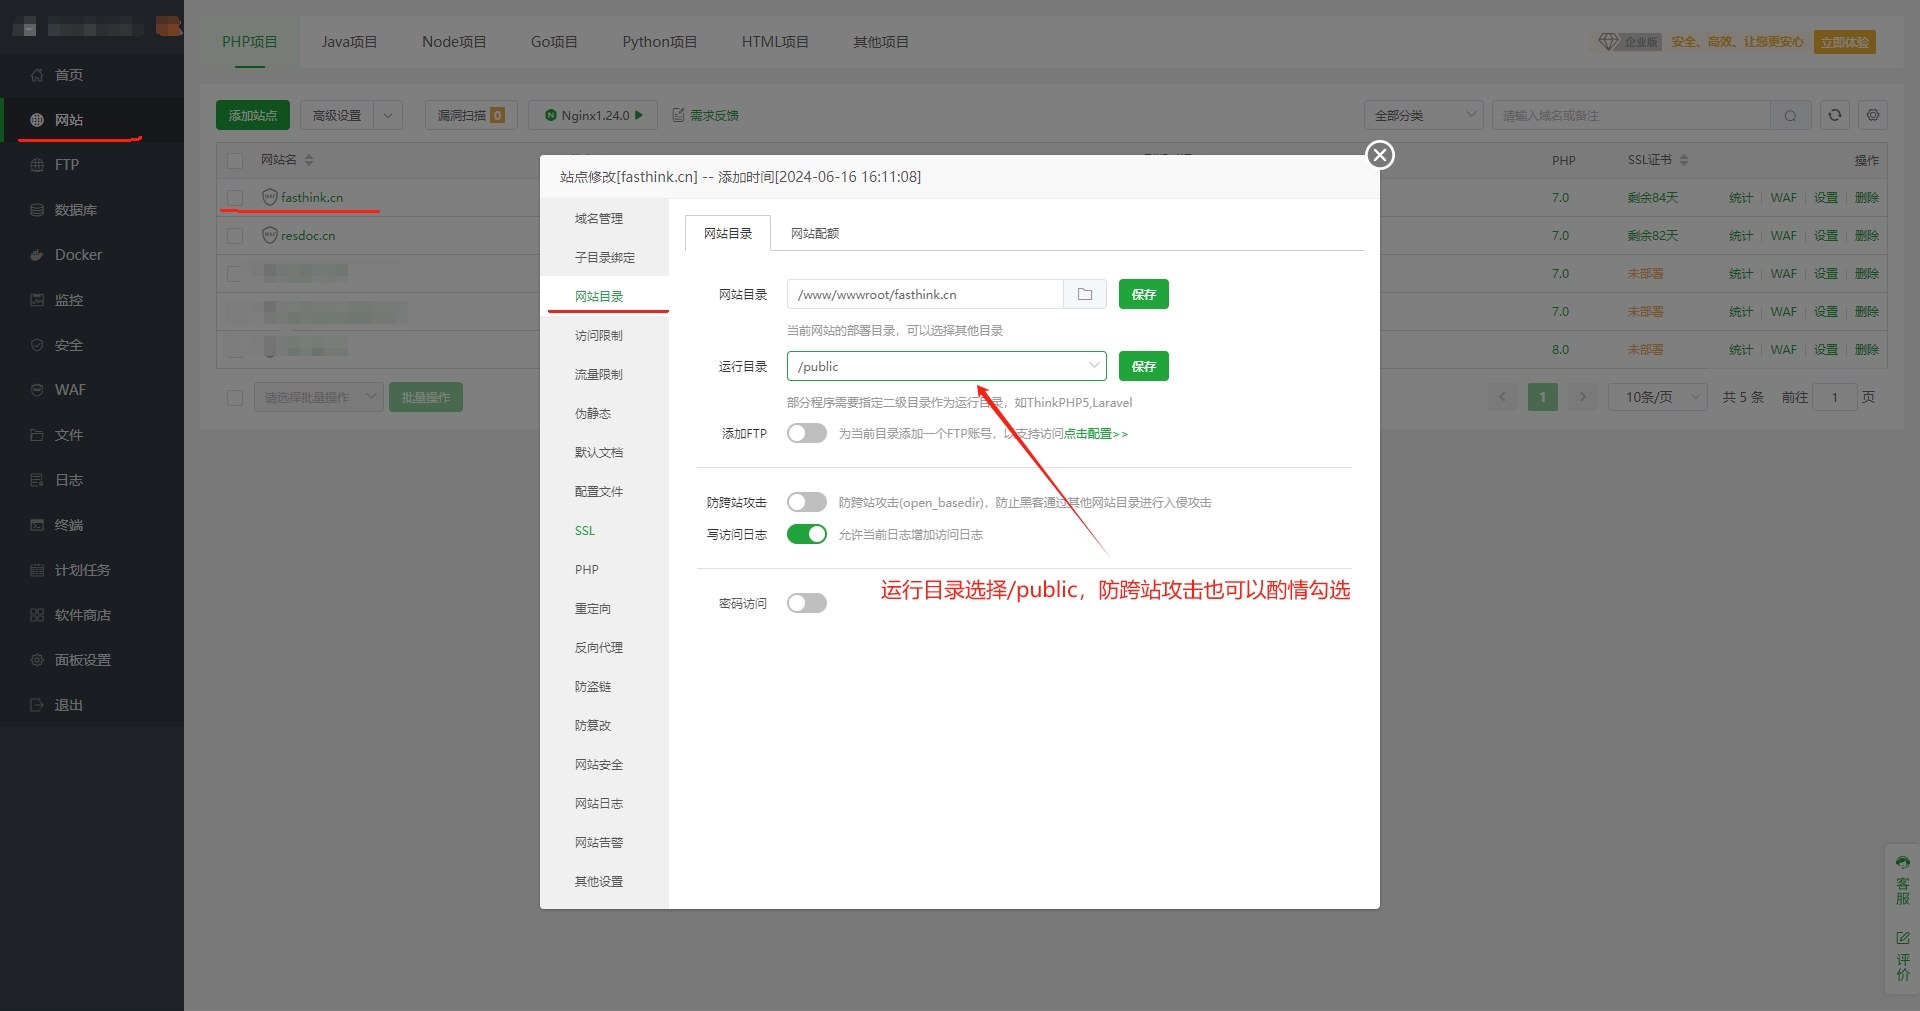Check the select-all checkbox in table header

point(235,160)
